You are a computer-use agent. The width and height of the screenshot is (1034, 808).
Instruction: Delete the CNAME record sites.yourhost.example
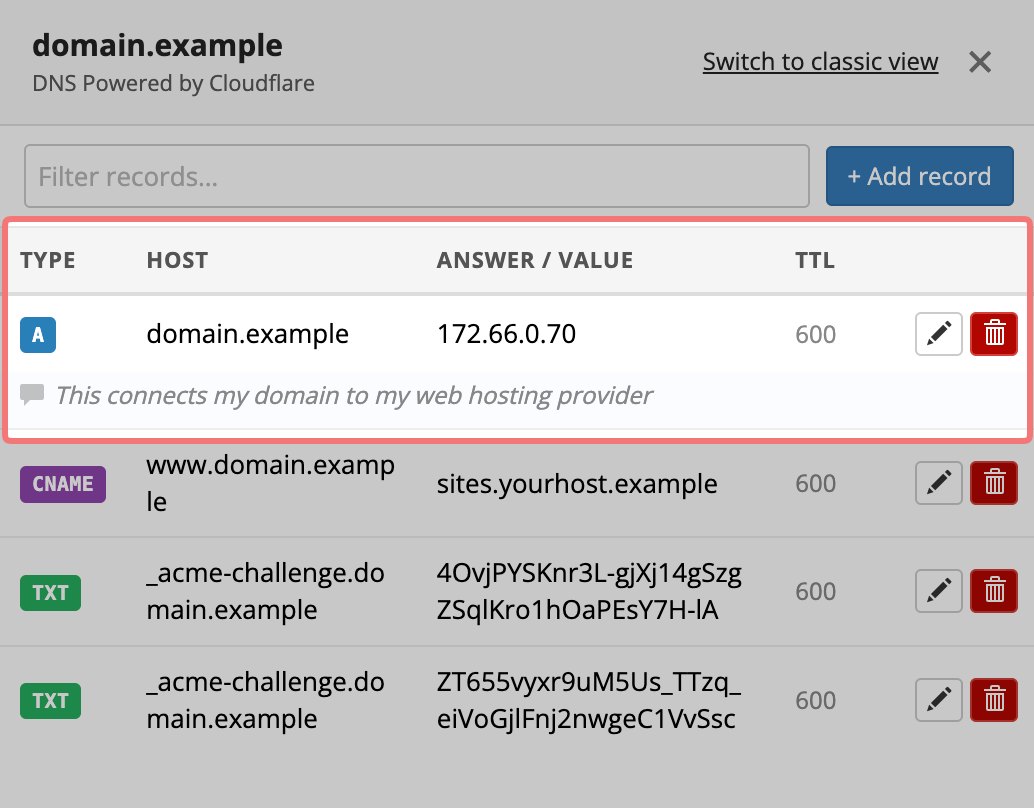(994, 484)
